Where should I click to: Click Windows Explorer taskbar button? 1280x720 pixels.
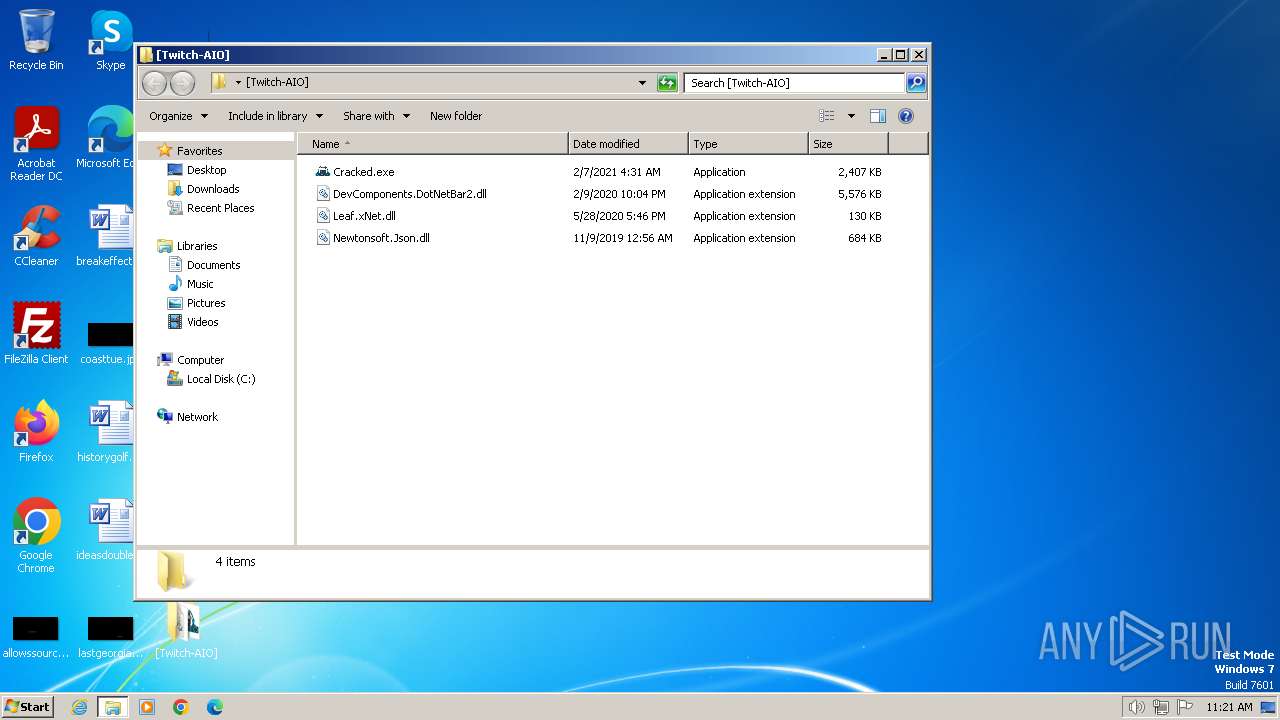pos(112,707)
